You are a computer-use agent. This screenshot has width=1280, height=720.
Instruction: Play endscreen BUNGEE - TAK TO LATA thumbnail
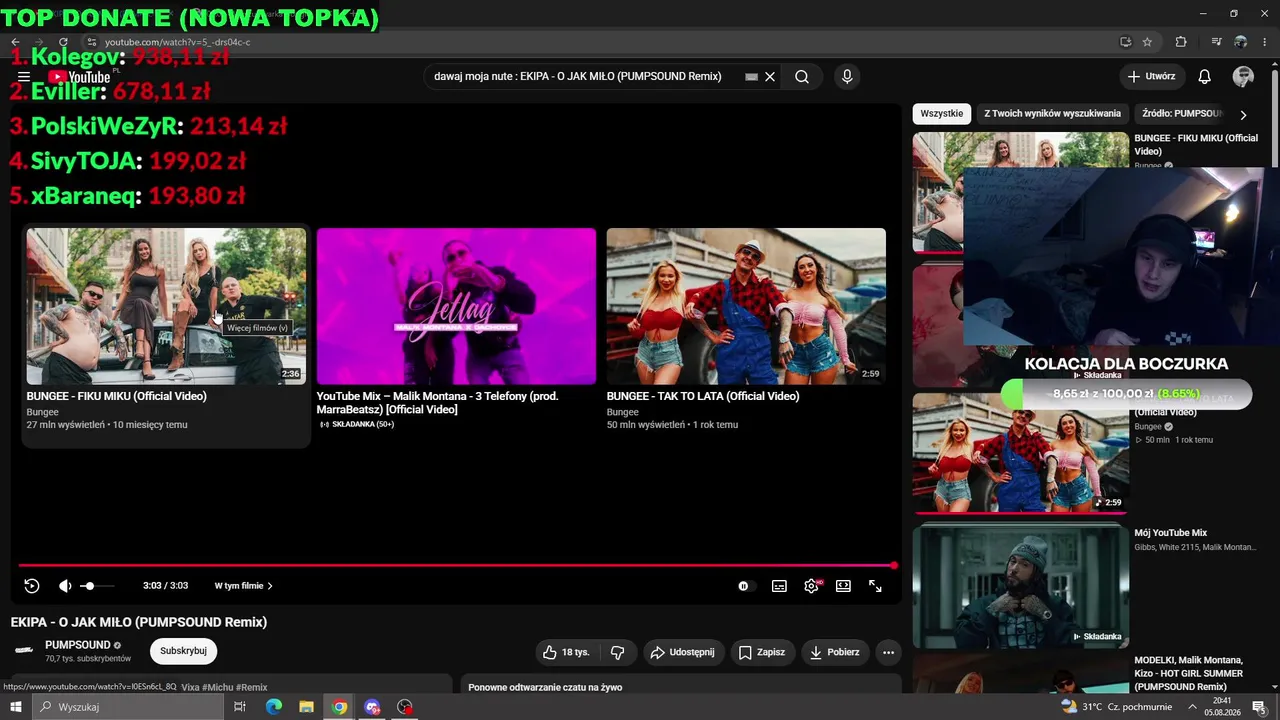746,306
